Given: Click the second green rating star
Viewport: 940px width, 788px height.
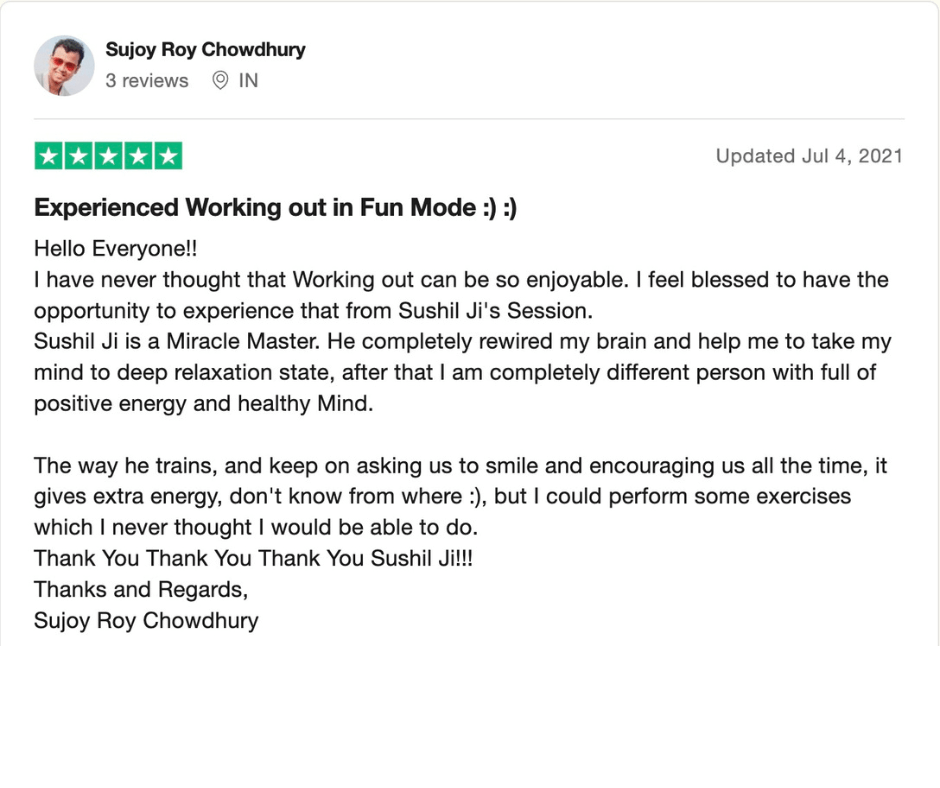Looking at the screenshot, I should coord(79,156).
